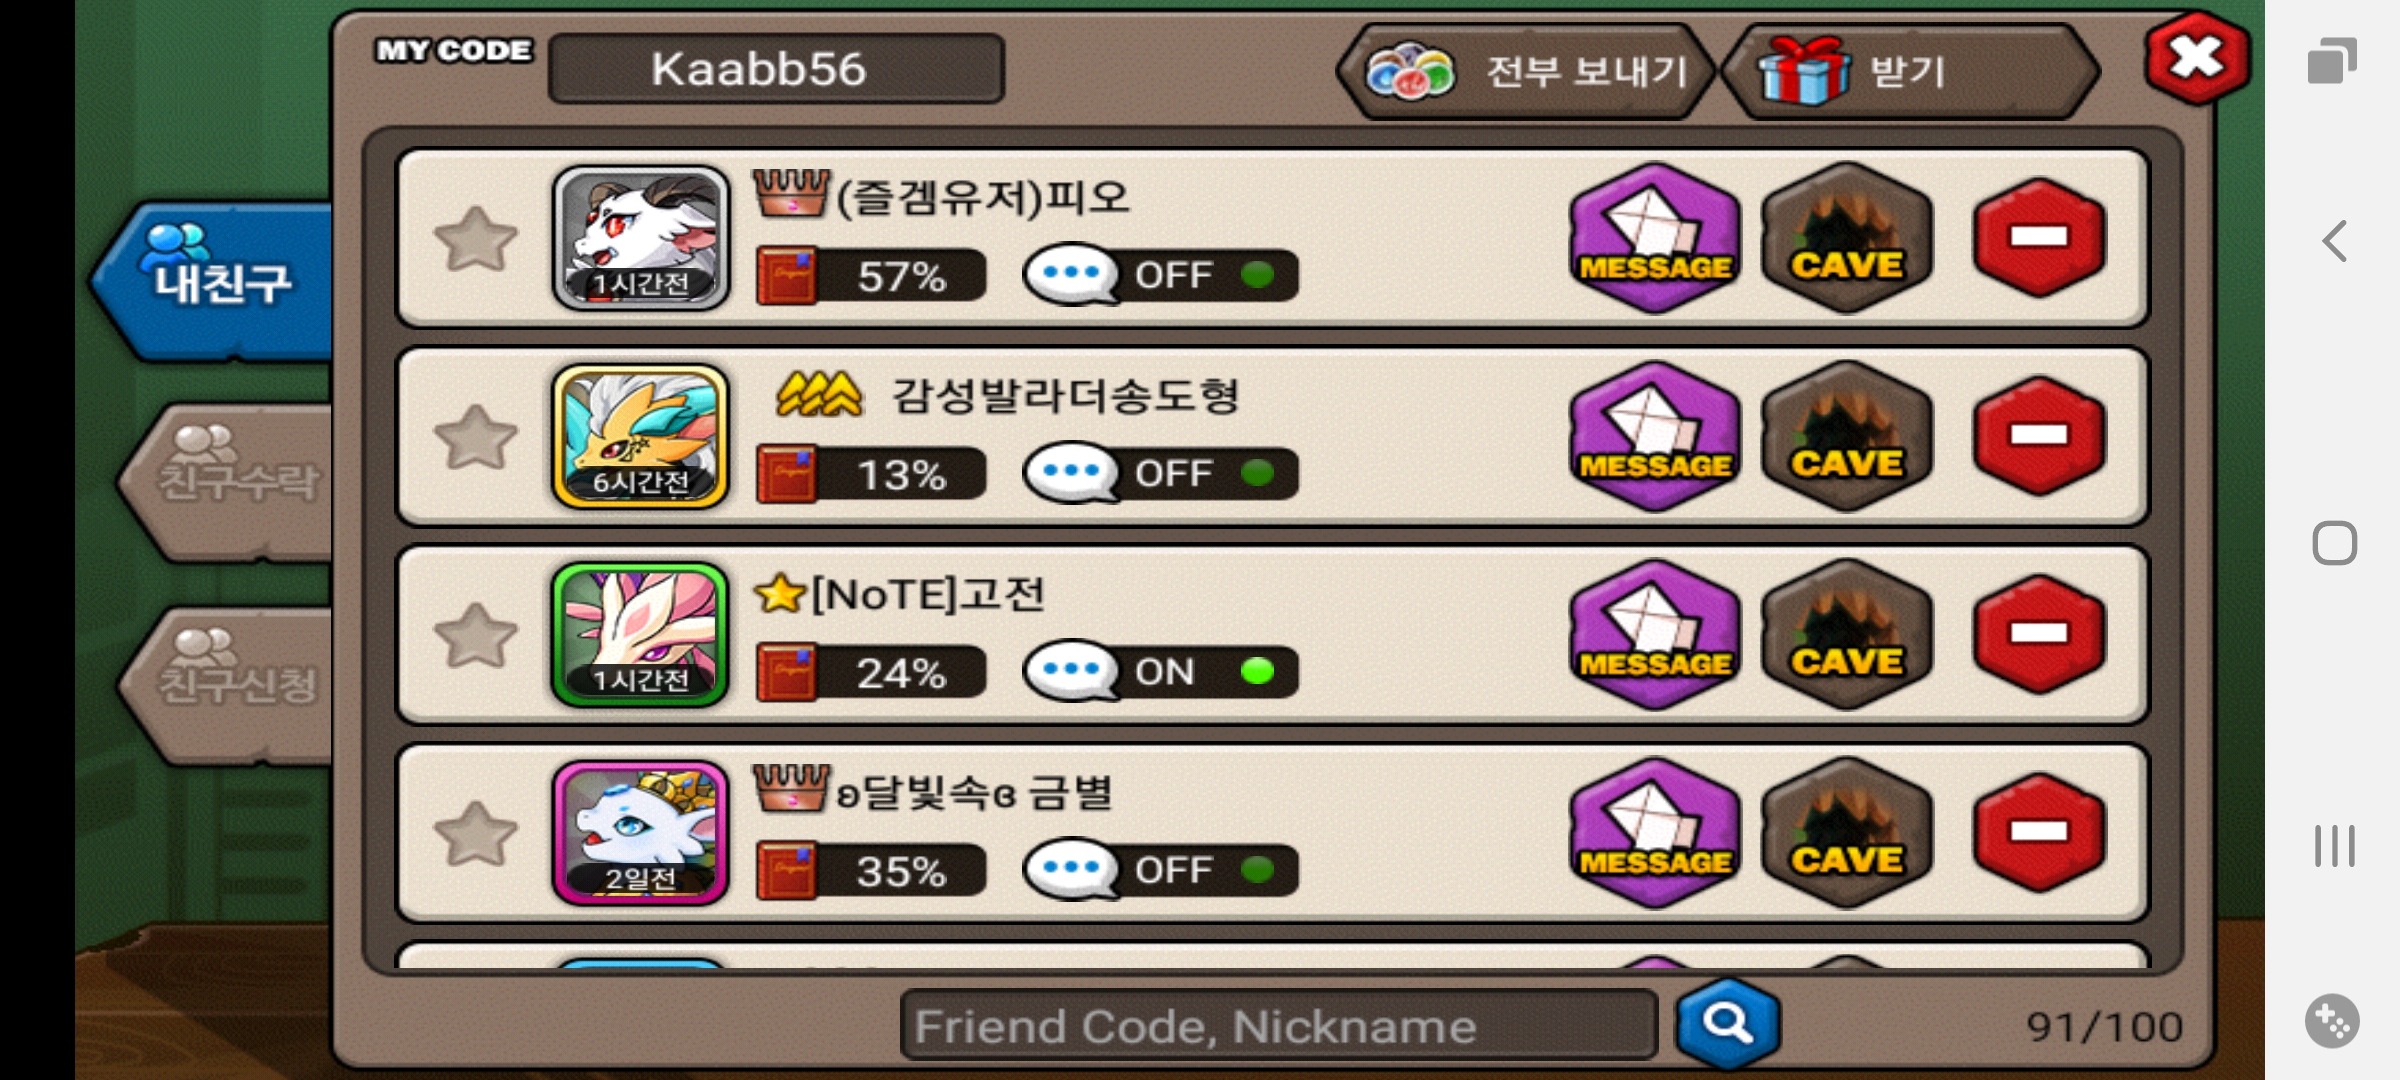Viewport: 2400px width, 1080px height.
Task: Switch to the 친구수락 tab
Action: [226, 482]
